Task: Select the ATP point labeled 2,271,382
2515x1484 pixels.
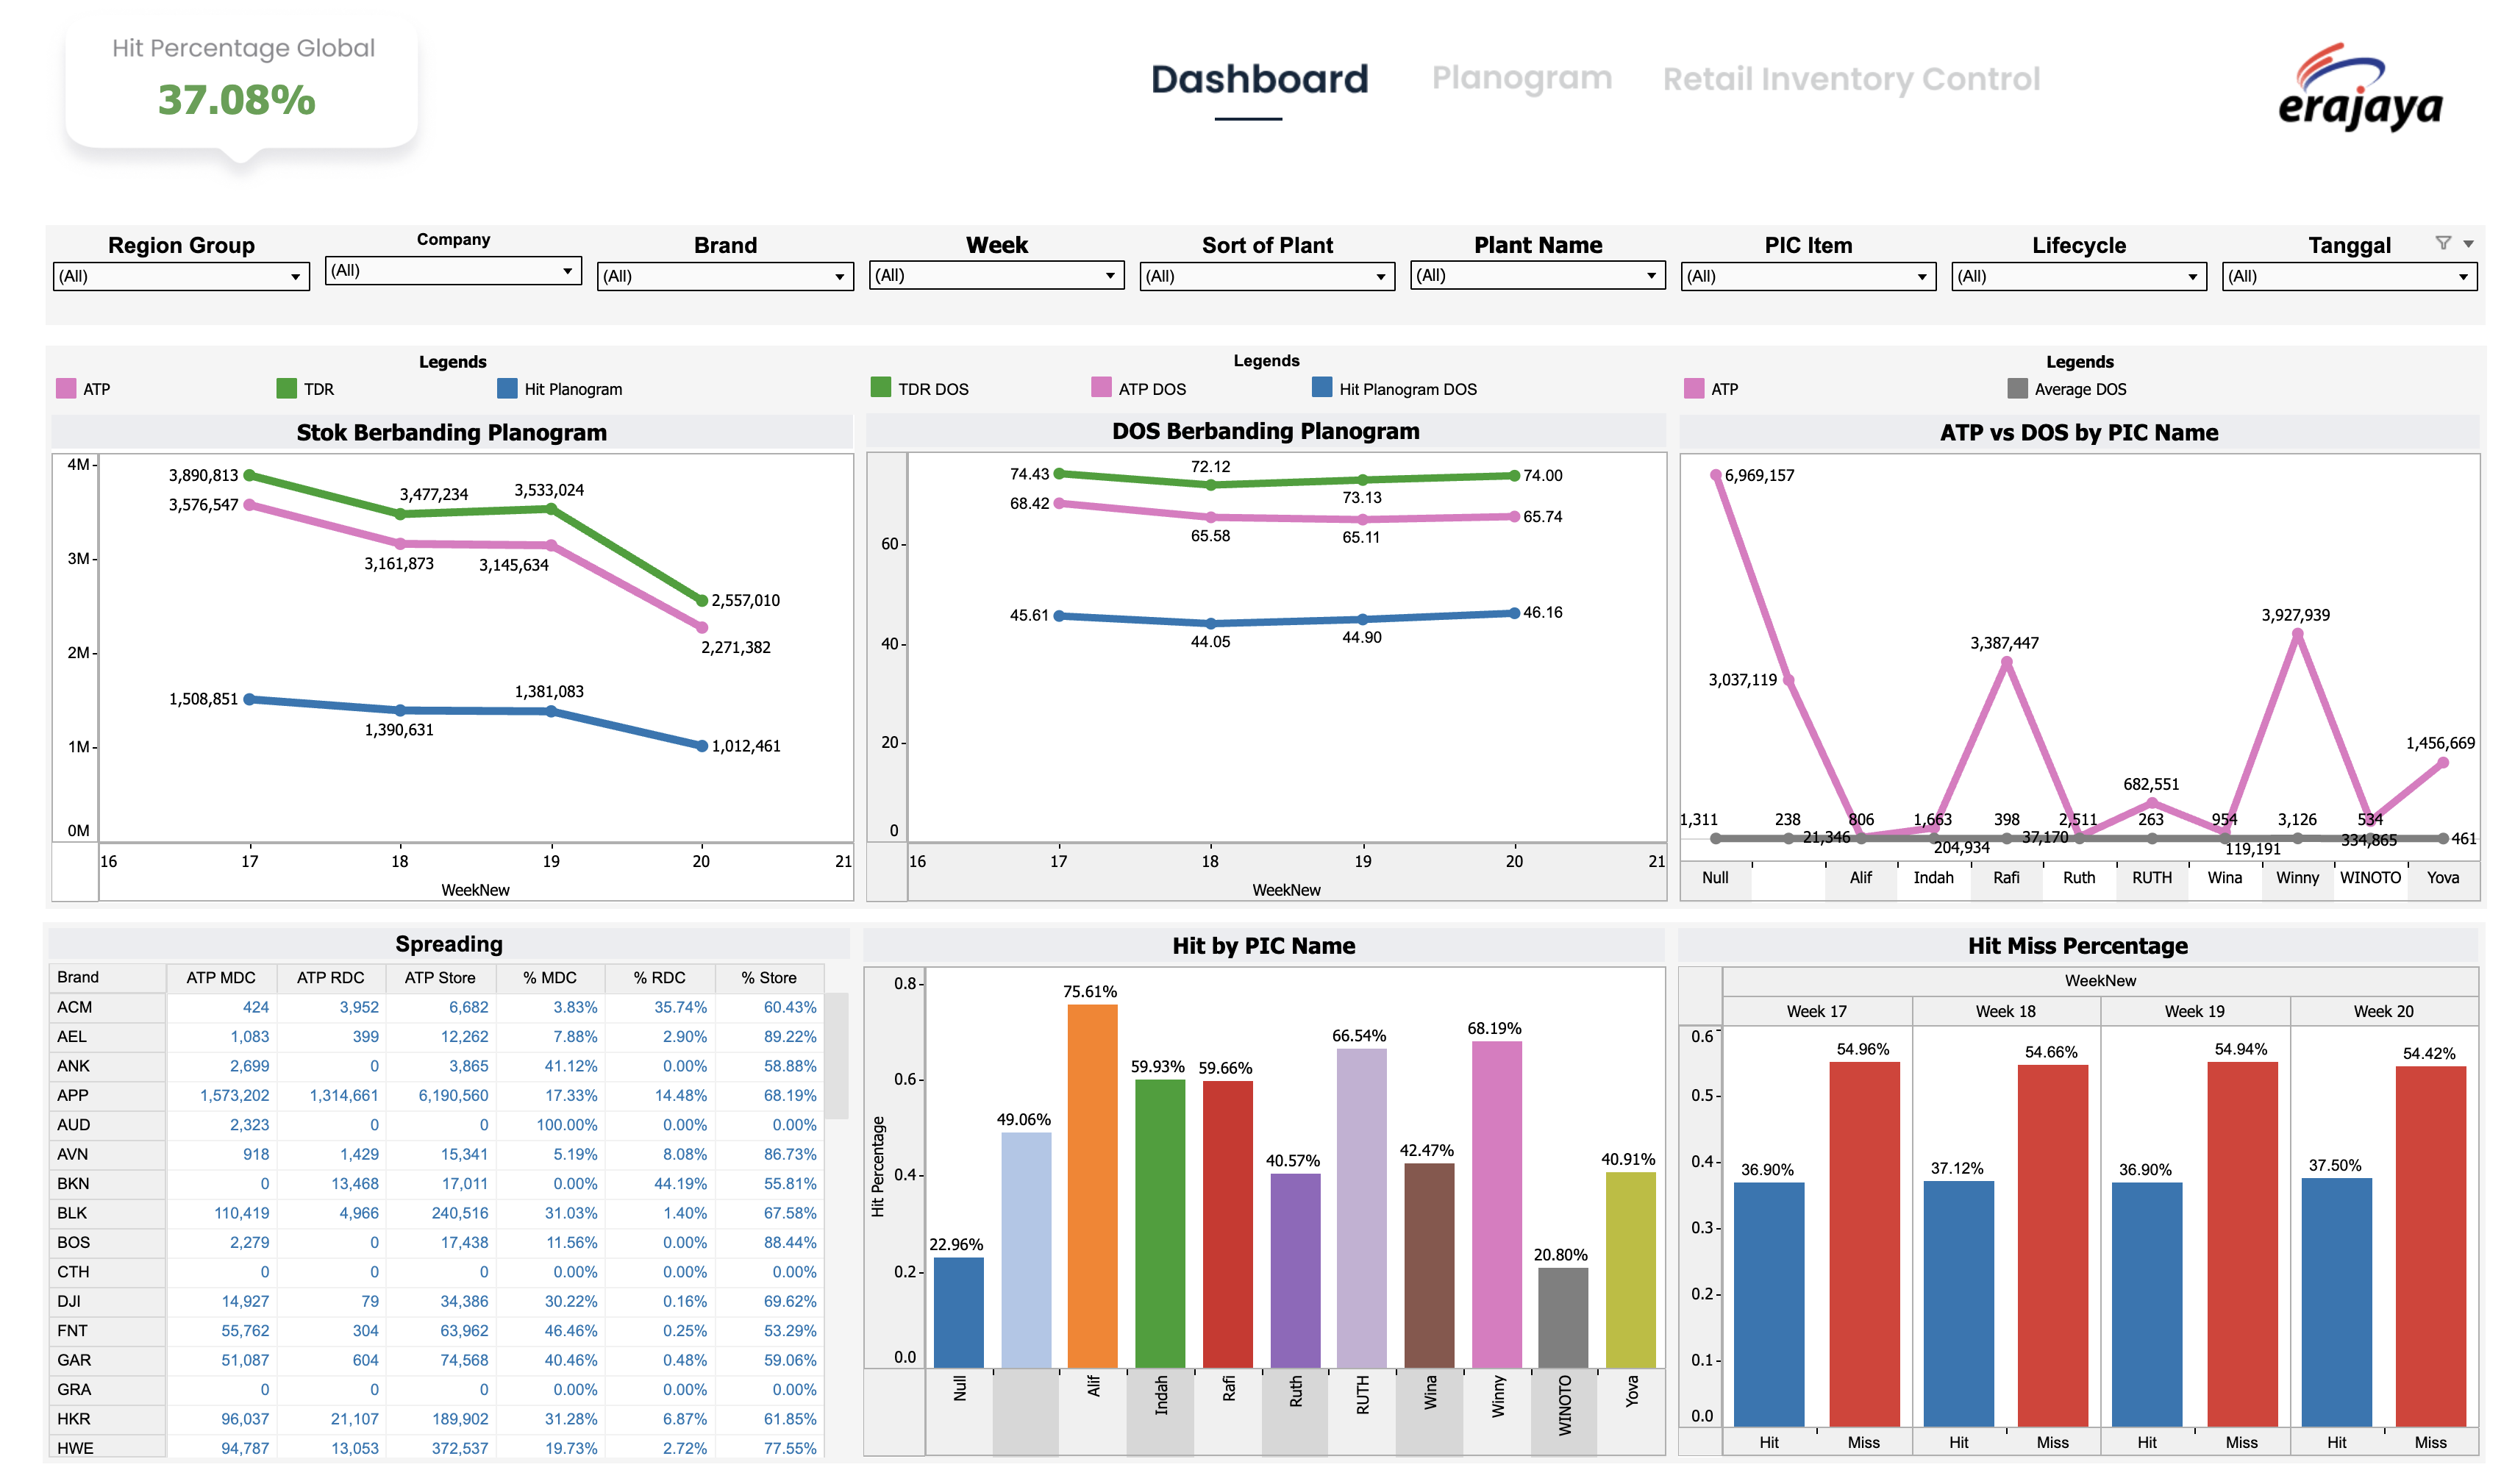Action: pyautogui.click(x=702, y=628)
